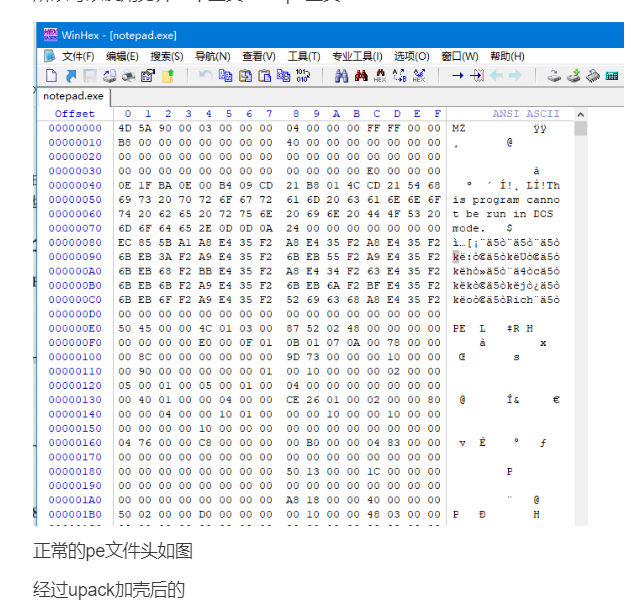This screenshot has width=627, height=611.
Task: Click the Clone disk icon with green arrow
Action: coord(573,76)
